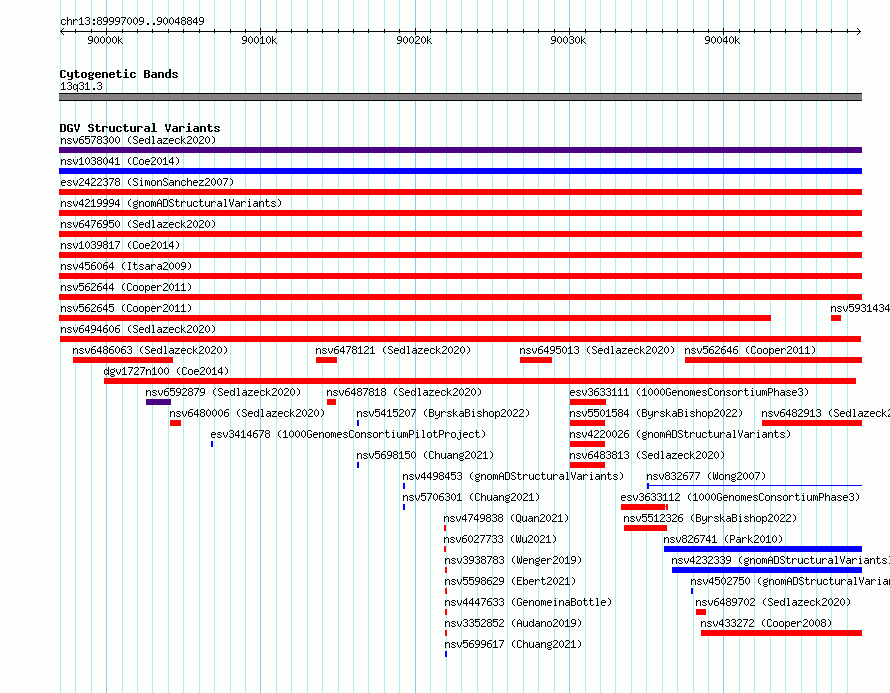Open the nsv6592879 (Sedlazeck2020) label
Screen dimensions: 890x693
click(223, 392)
